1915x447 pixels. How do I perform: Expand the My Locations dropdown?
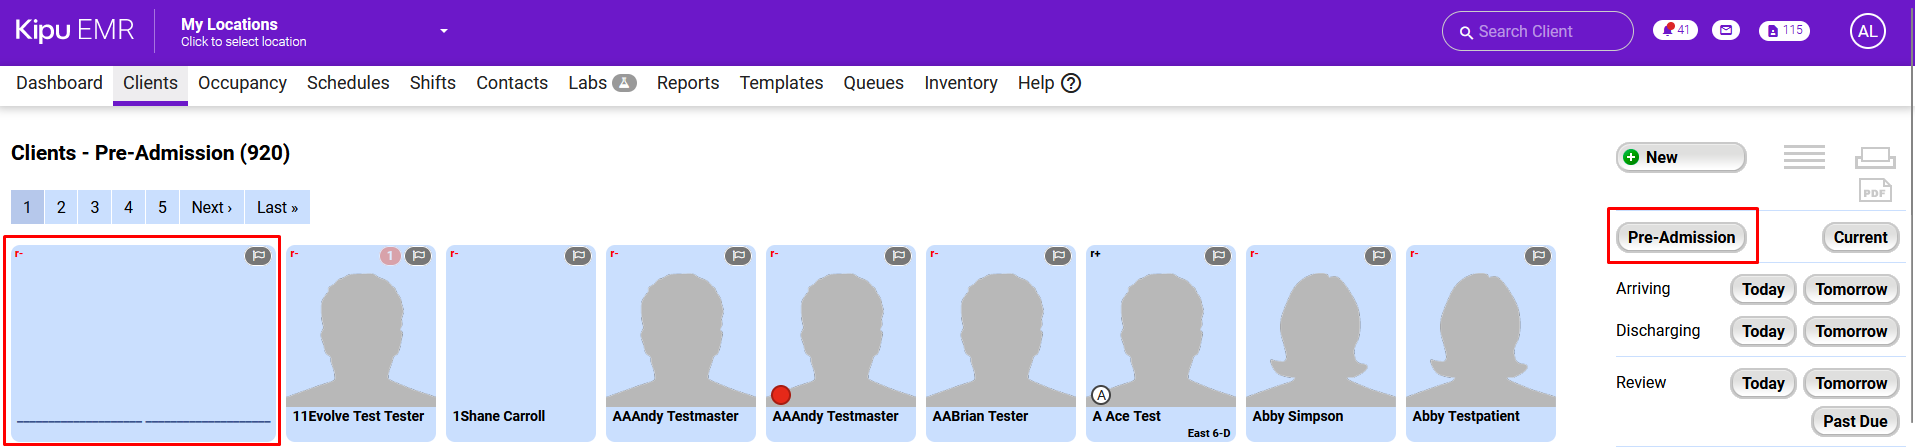(444, 31)
